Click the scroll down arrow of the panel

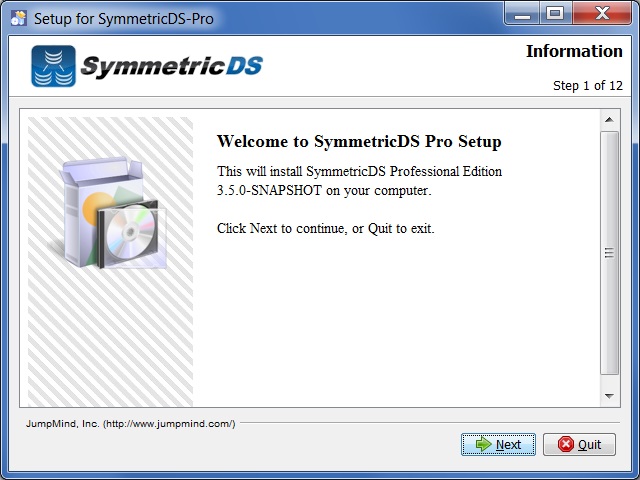(609, 396)
